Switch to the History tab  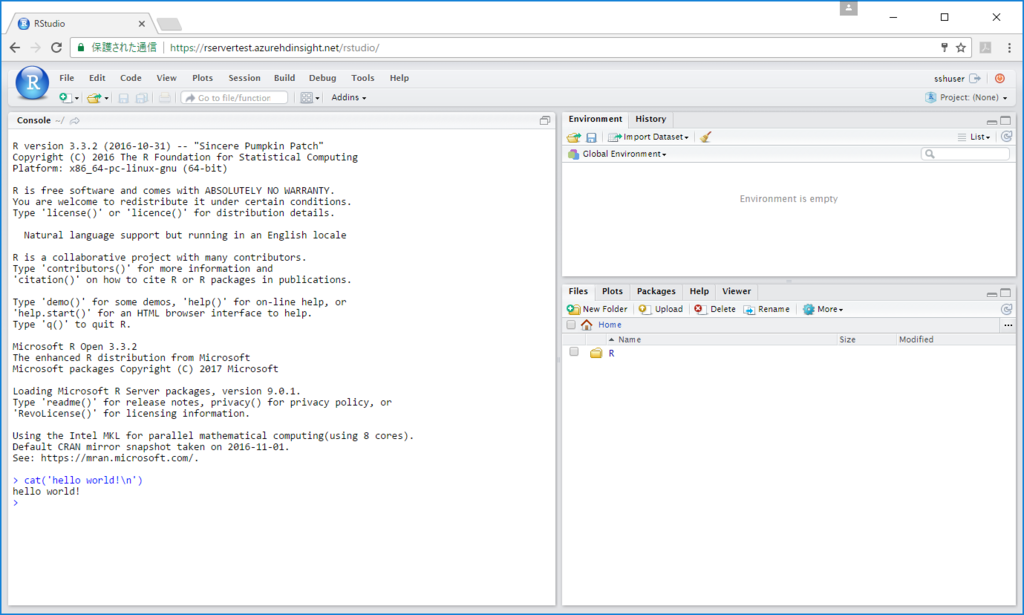click(x=650, y=119)
